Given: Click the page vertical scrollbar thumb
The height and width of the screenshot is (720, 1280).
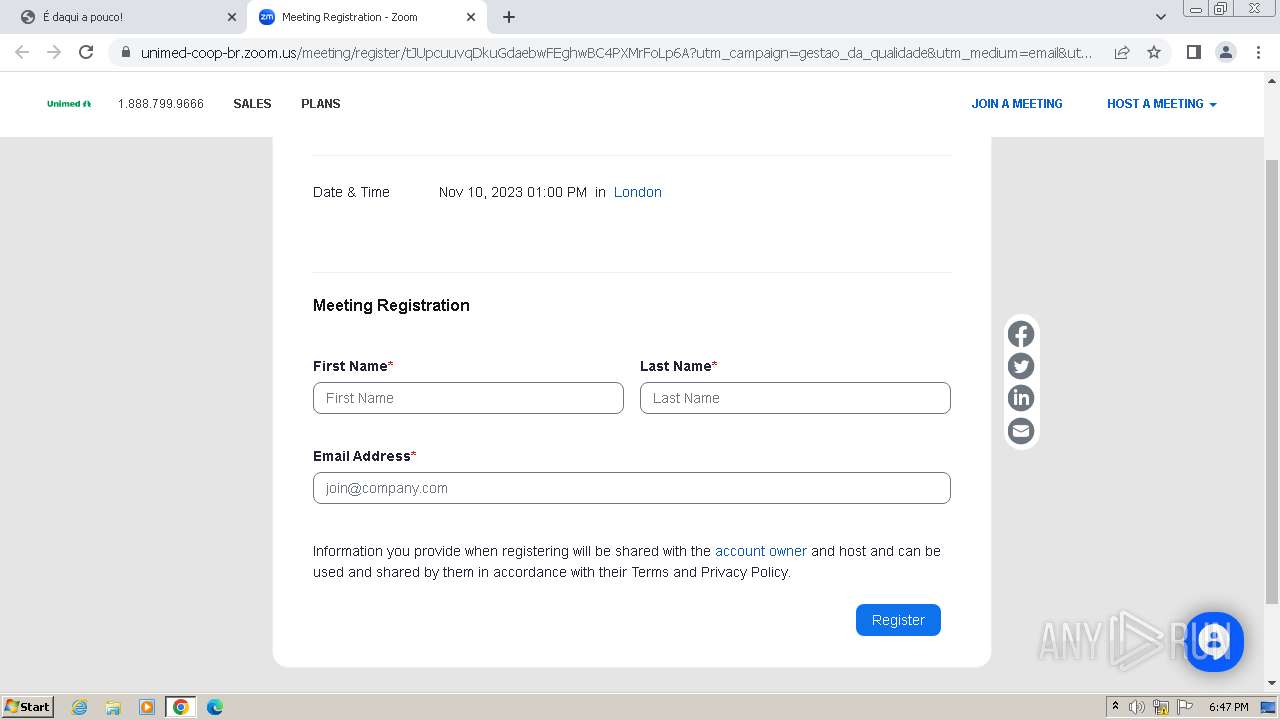Looking at the screenshot, I should pyautogui.click(x=1272, y=381).
